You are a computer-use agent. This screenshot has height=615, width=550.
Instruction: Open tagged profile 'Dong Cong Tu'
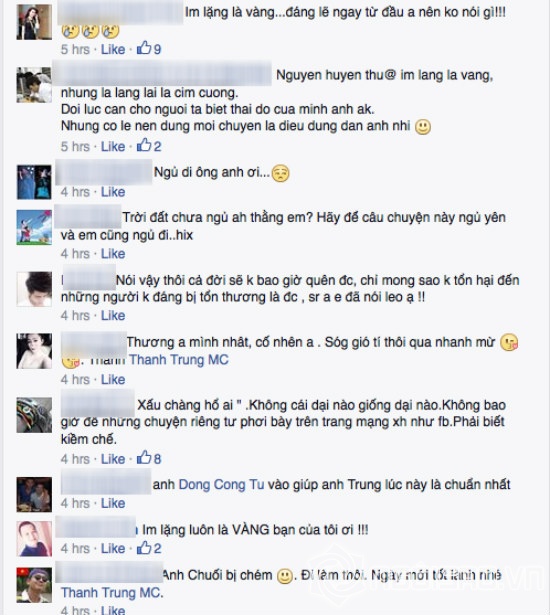tap(221, 484)
